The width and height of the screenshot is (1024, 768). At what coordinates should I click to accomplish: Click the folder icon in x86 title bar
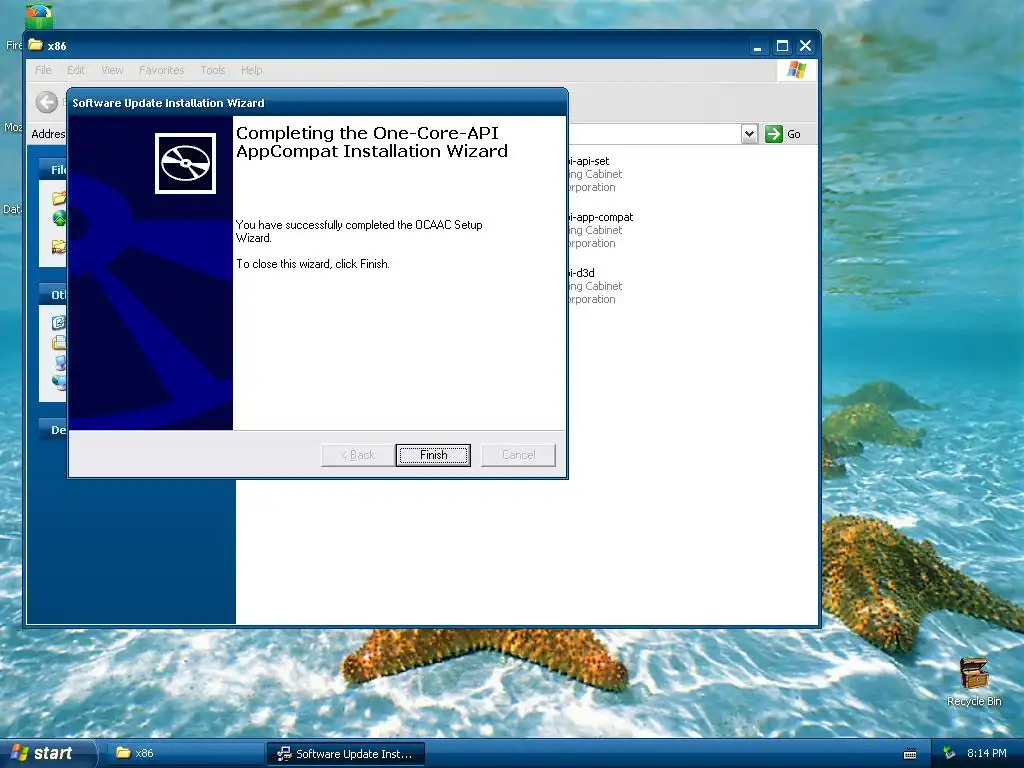[x=35, y=45]
